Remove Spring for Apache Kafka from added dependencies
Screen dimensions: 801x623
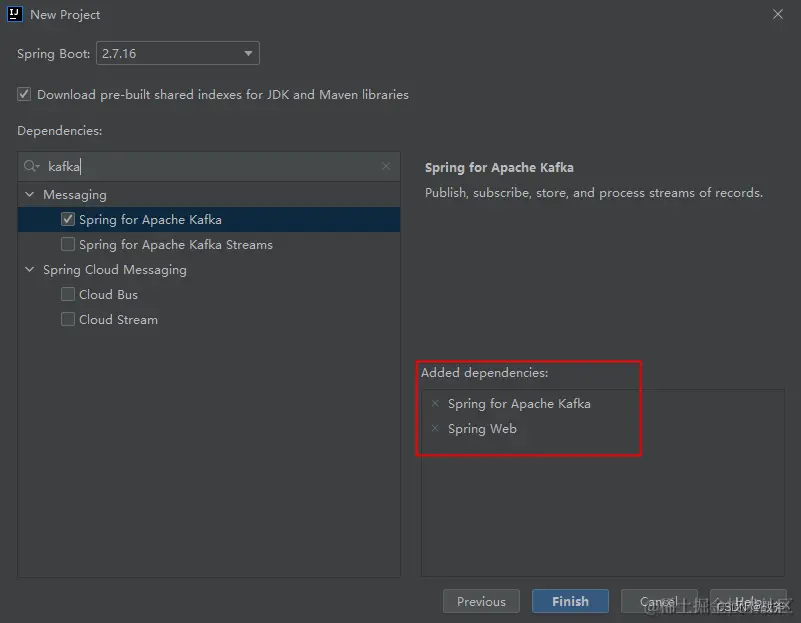pyautogui.click(x=435, y=403)
